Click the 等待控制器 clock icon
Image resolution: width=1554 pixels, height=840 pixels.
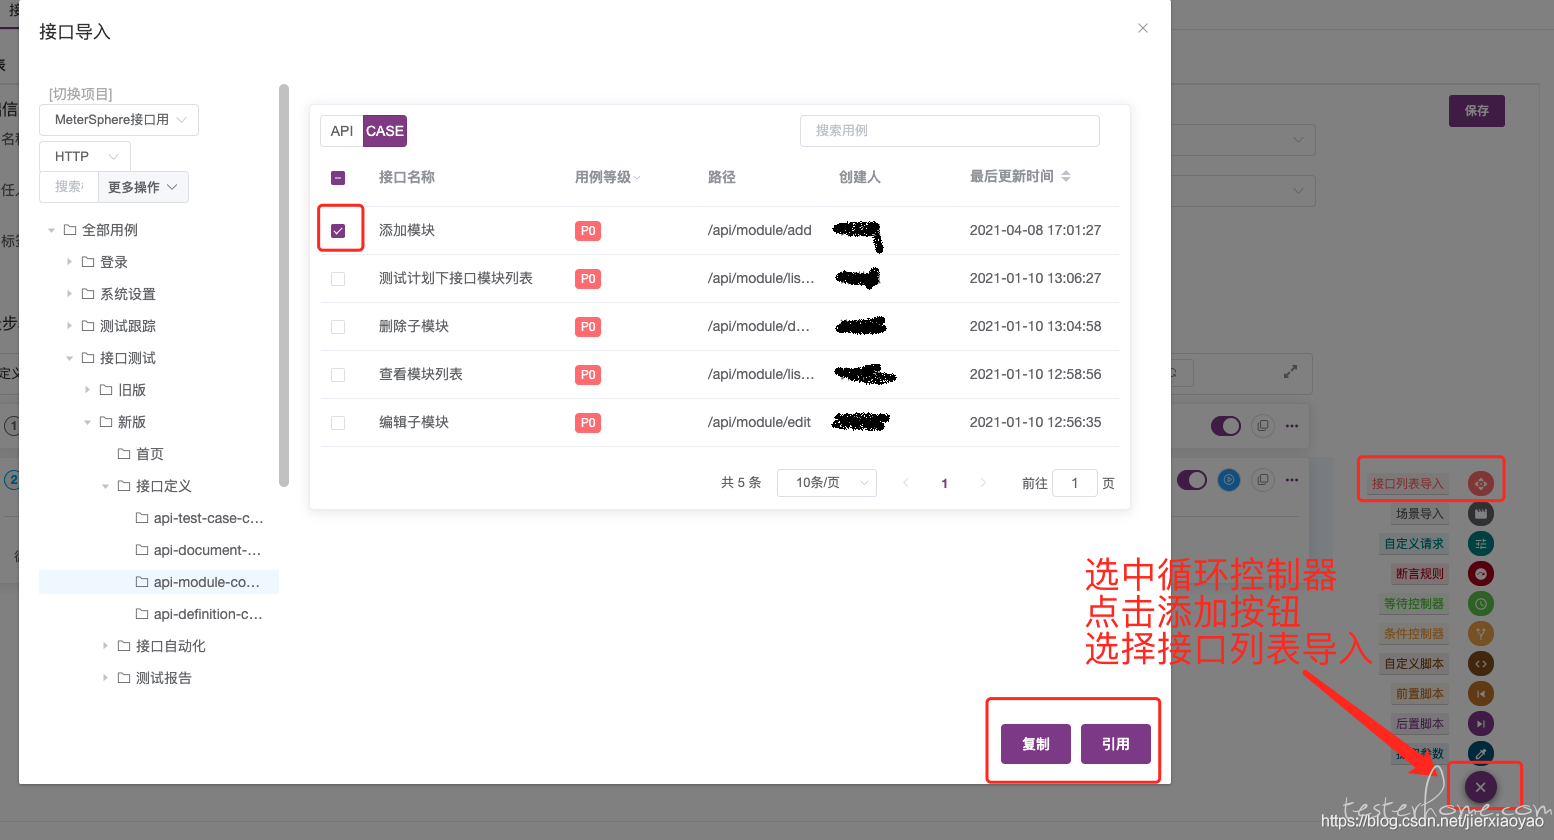[1480, 604]
